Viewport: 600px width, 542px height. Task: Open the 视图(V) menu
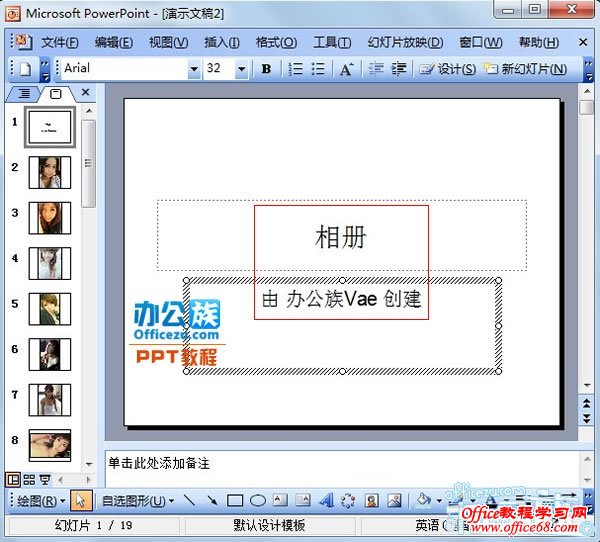(x=168, y=42)
